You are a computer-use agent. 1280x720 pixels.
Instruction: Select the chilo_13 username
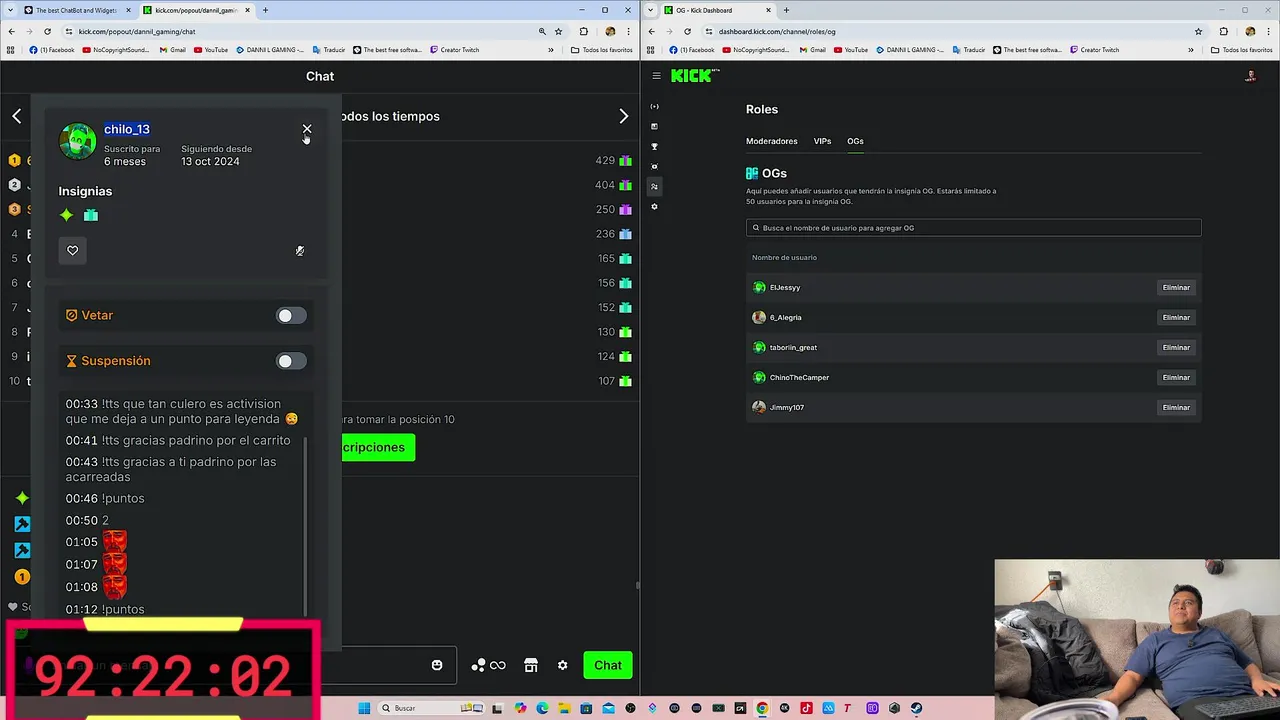127,129
